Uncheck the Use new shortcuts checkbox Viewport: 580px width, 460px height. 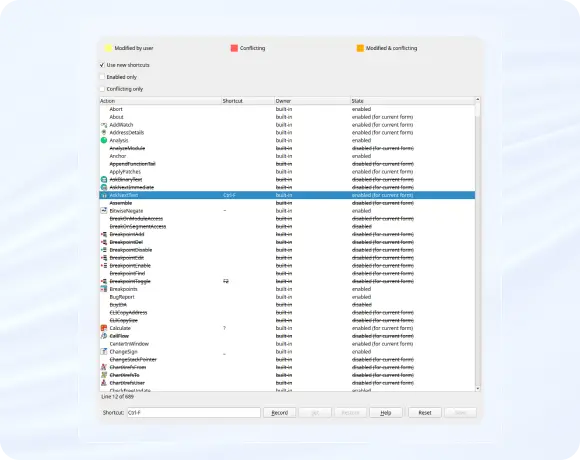[x=102, y=65]
